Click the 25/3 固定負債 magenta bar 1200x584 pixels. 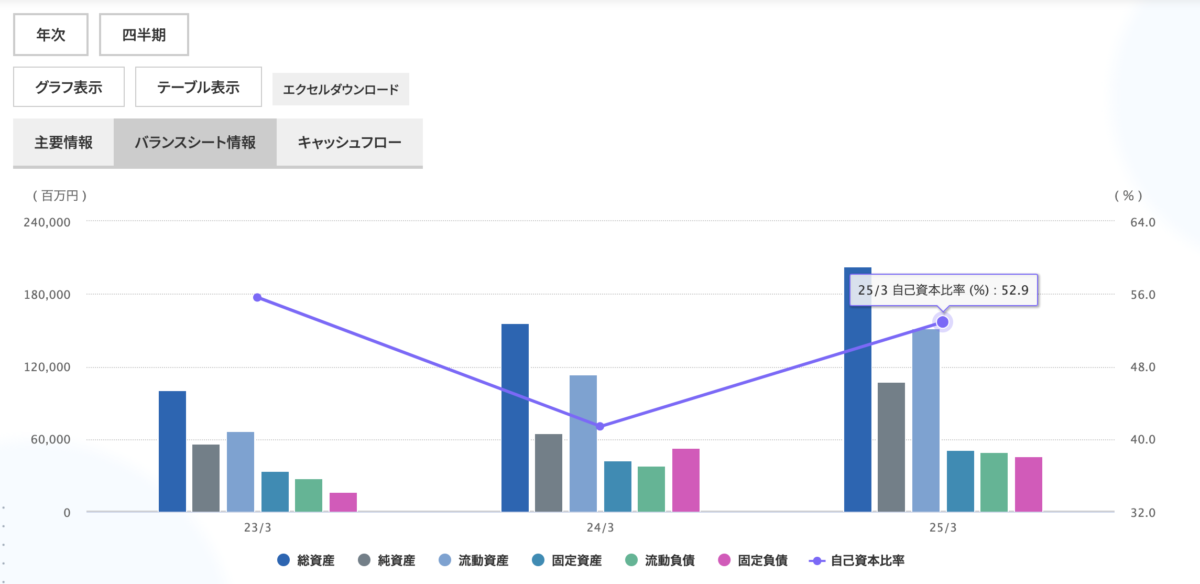[x=1029, y=484]
